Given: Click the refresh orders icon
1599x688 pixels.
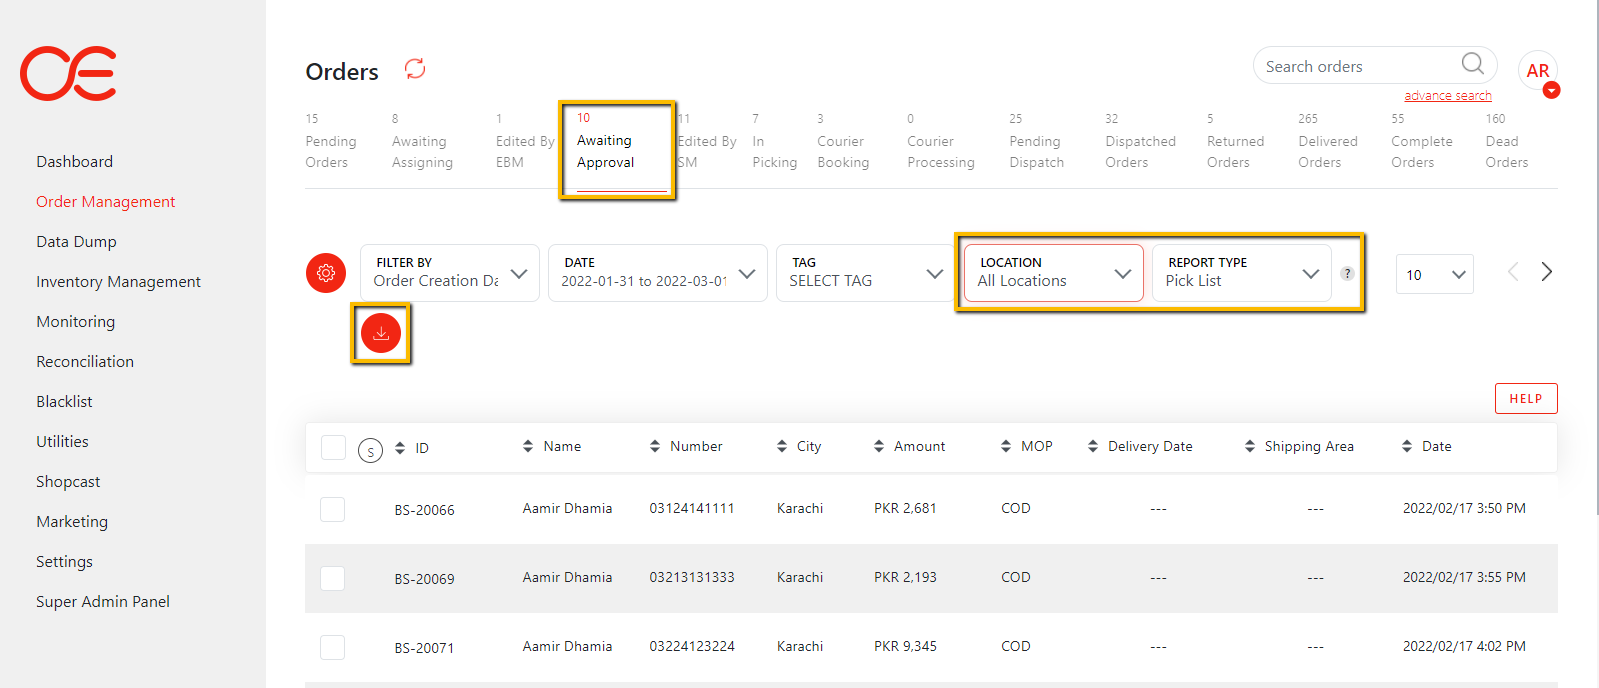Looking at the screenshot, I should pos(415,69).
